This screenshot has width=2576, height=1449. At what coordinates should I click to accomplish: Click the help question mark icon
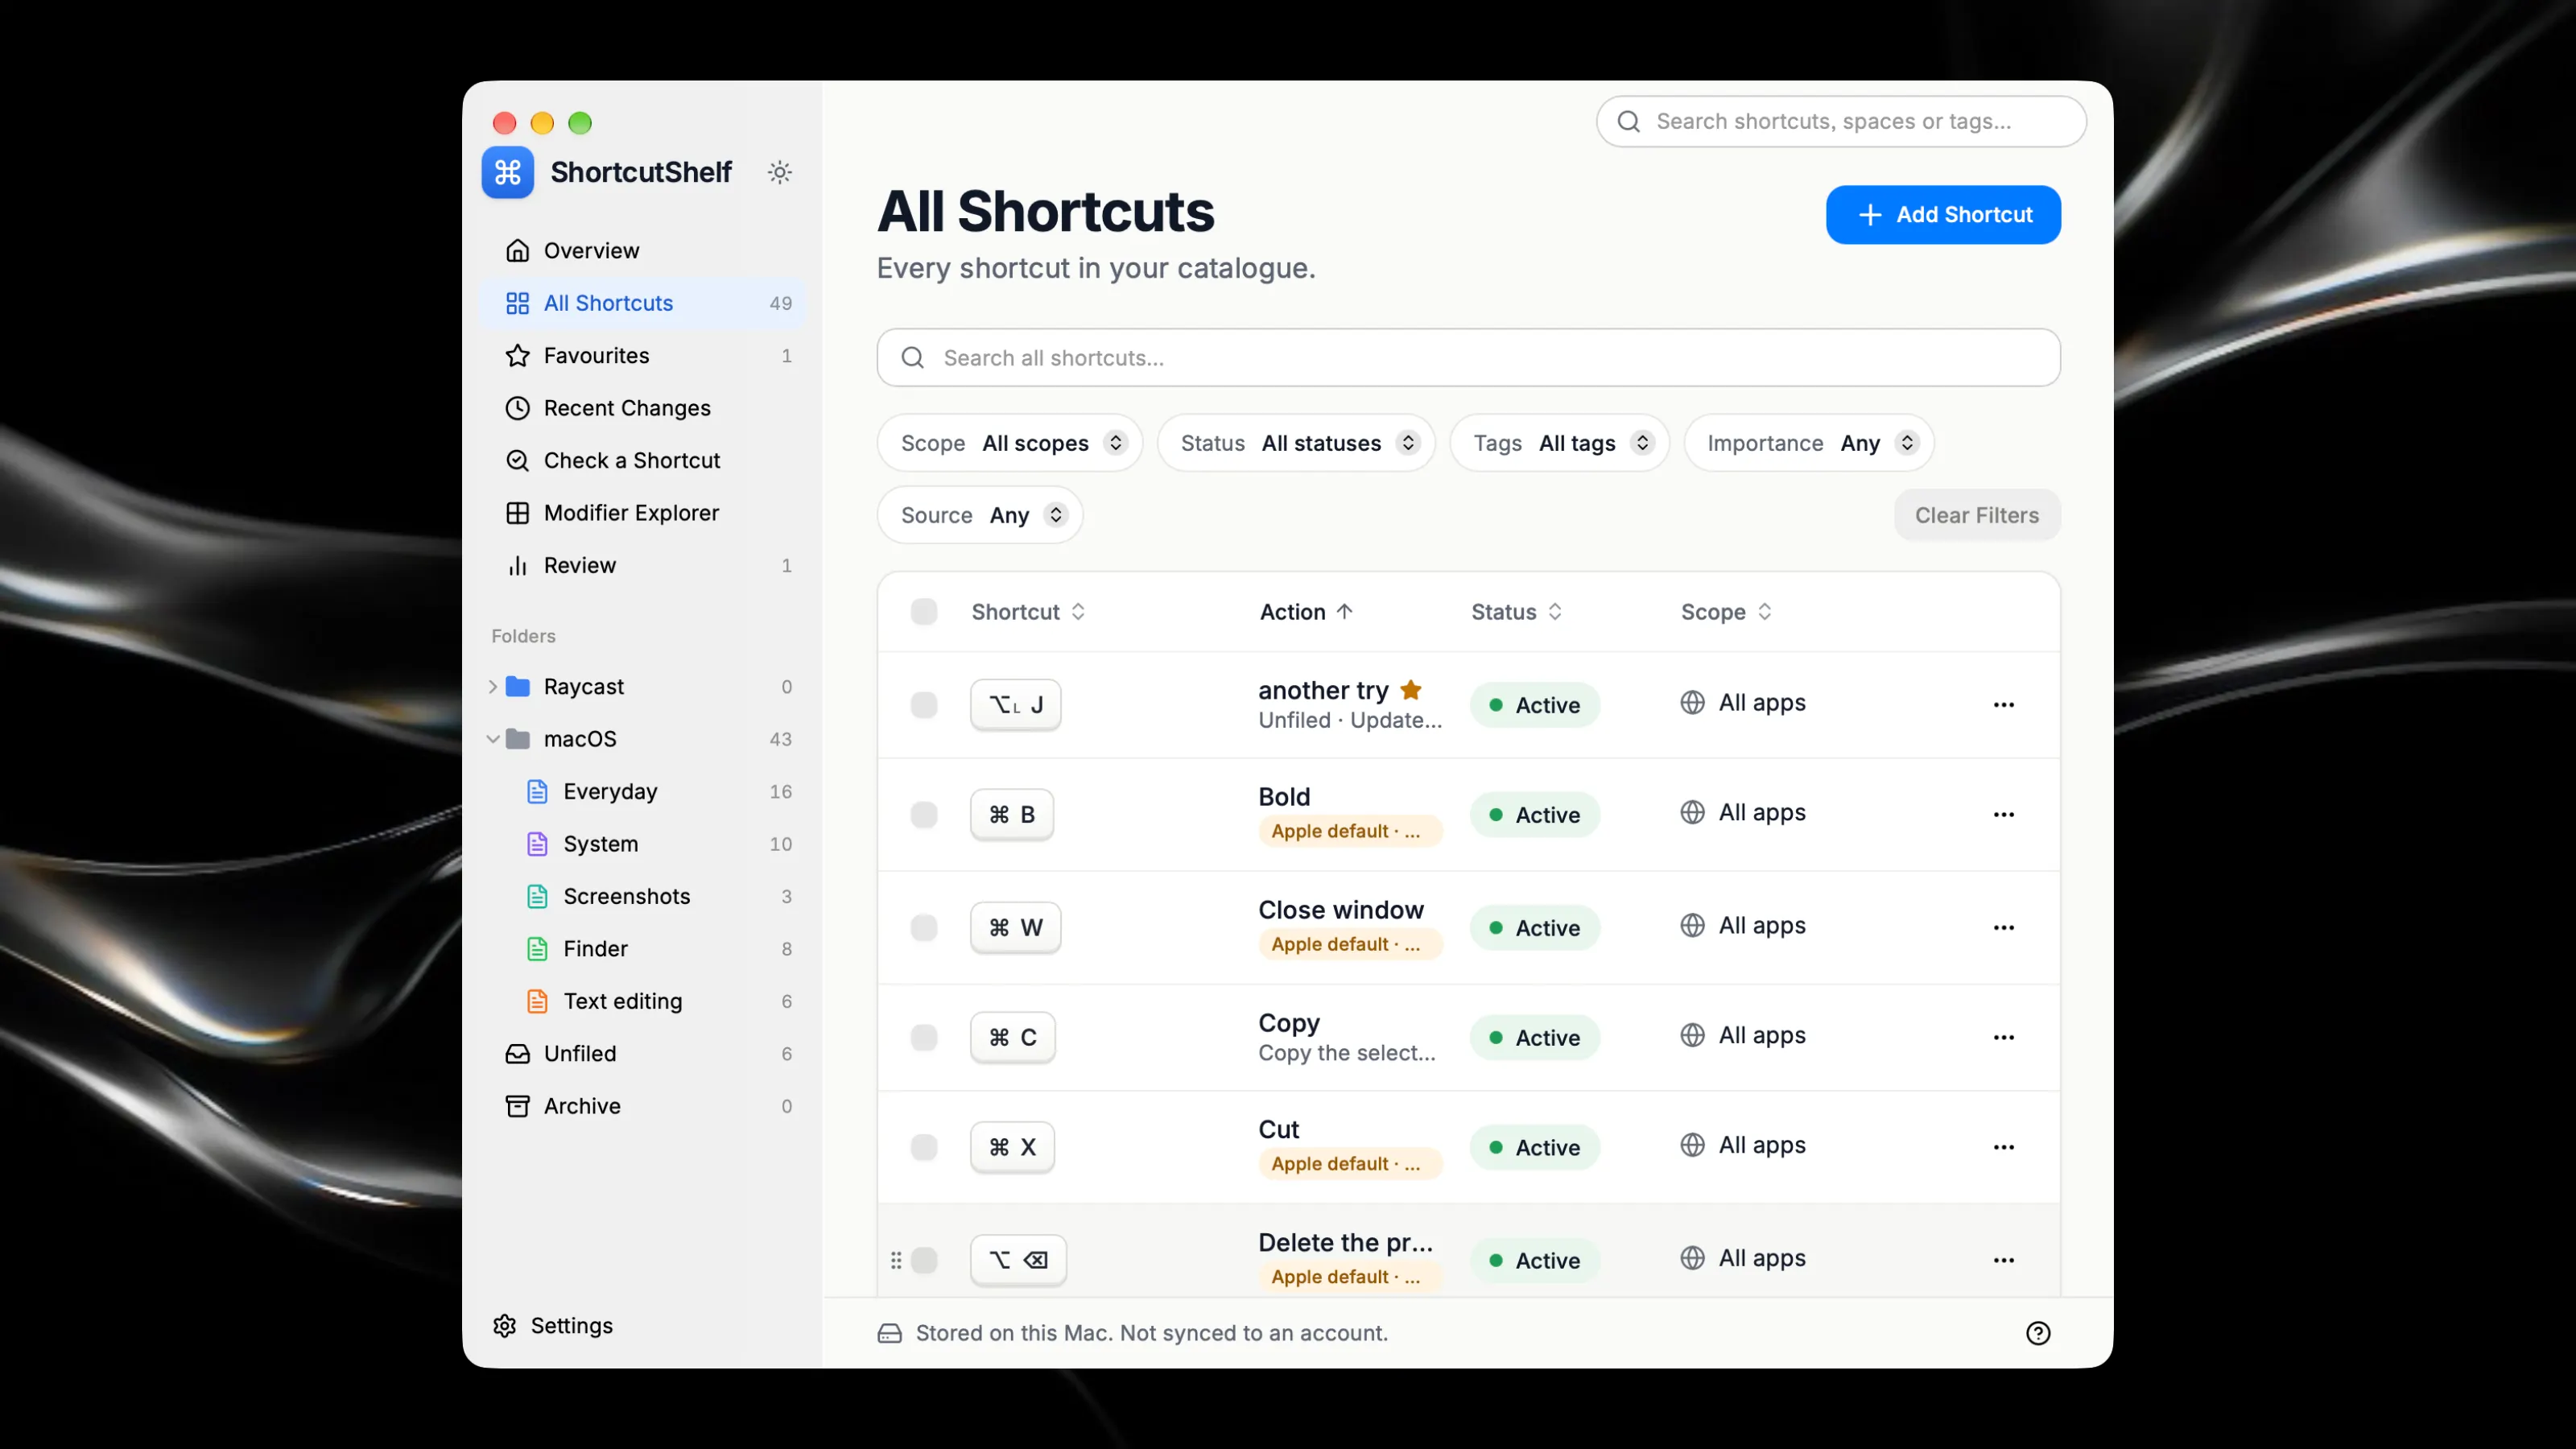tap(2037, 1333)
